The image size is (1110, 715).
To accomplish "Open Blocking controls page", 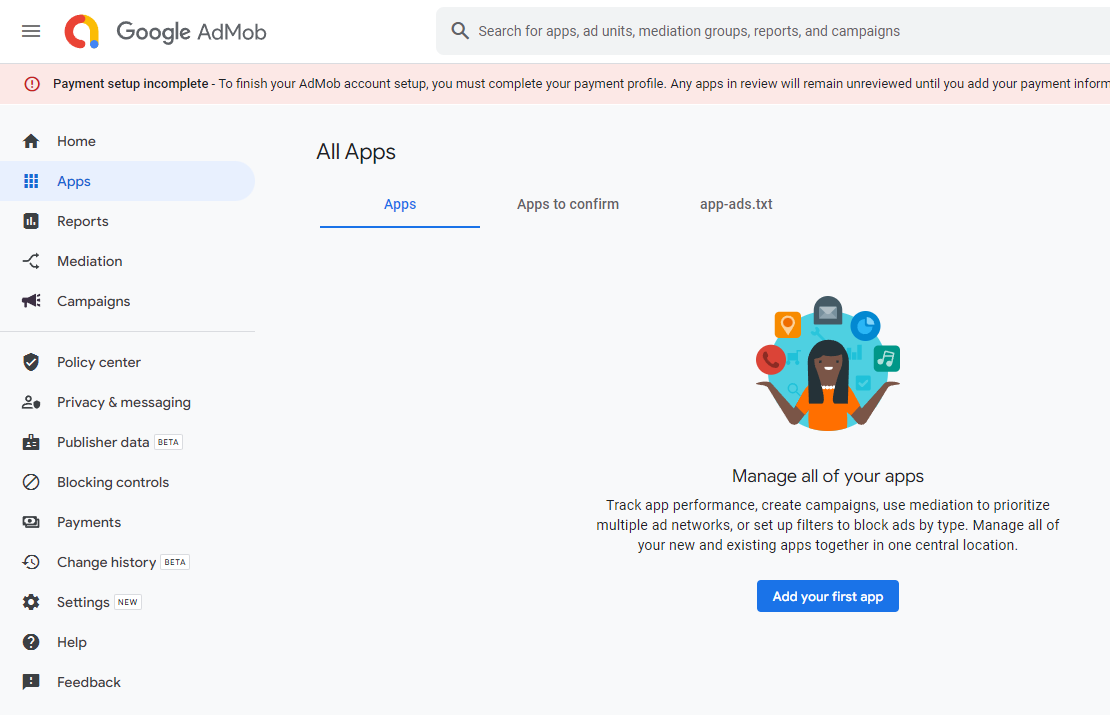I will (x=127, y=482).
